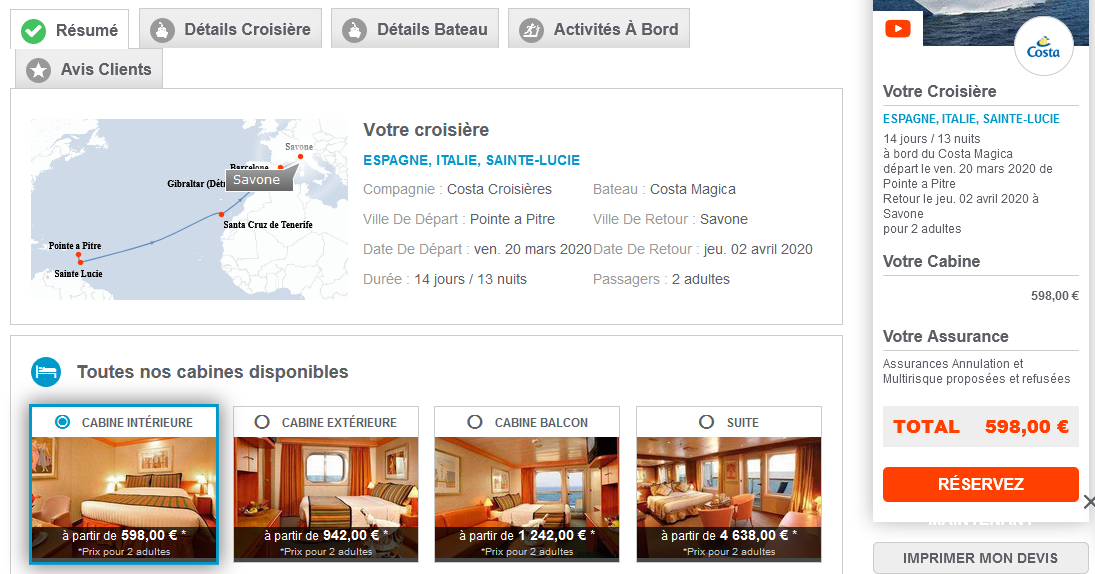1095x574 pixels.
Task: Select the Cabine Balcon radio button
Action: pos(475,422)
